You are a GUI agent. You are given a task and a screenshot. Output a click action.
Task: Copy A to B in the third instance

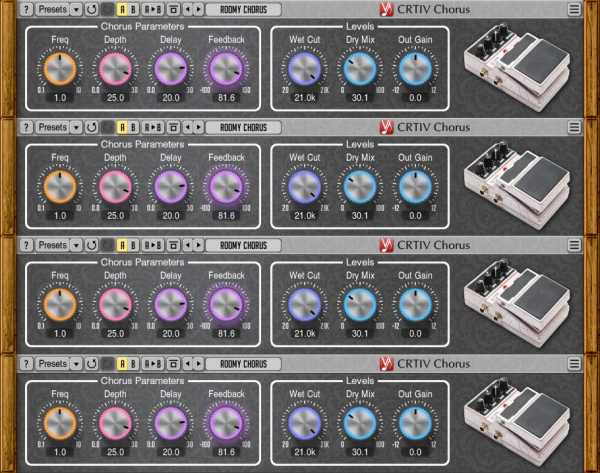(153, 245)
